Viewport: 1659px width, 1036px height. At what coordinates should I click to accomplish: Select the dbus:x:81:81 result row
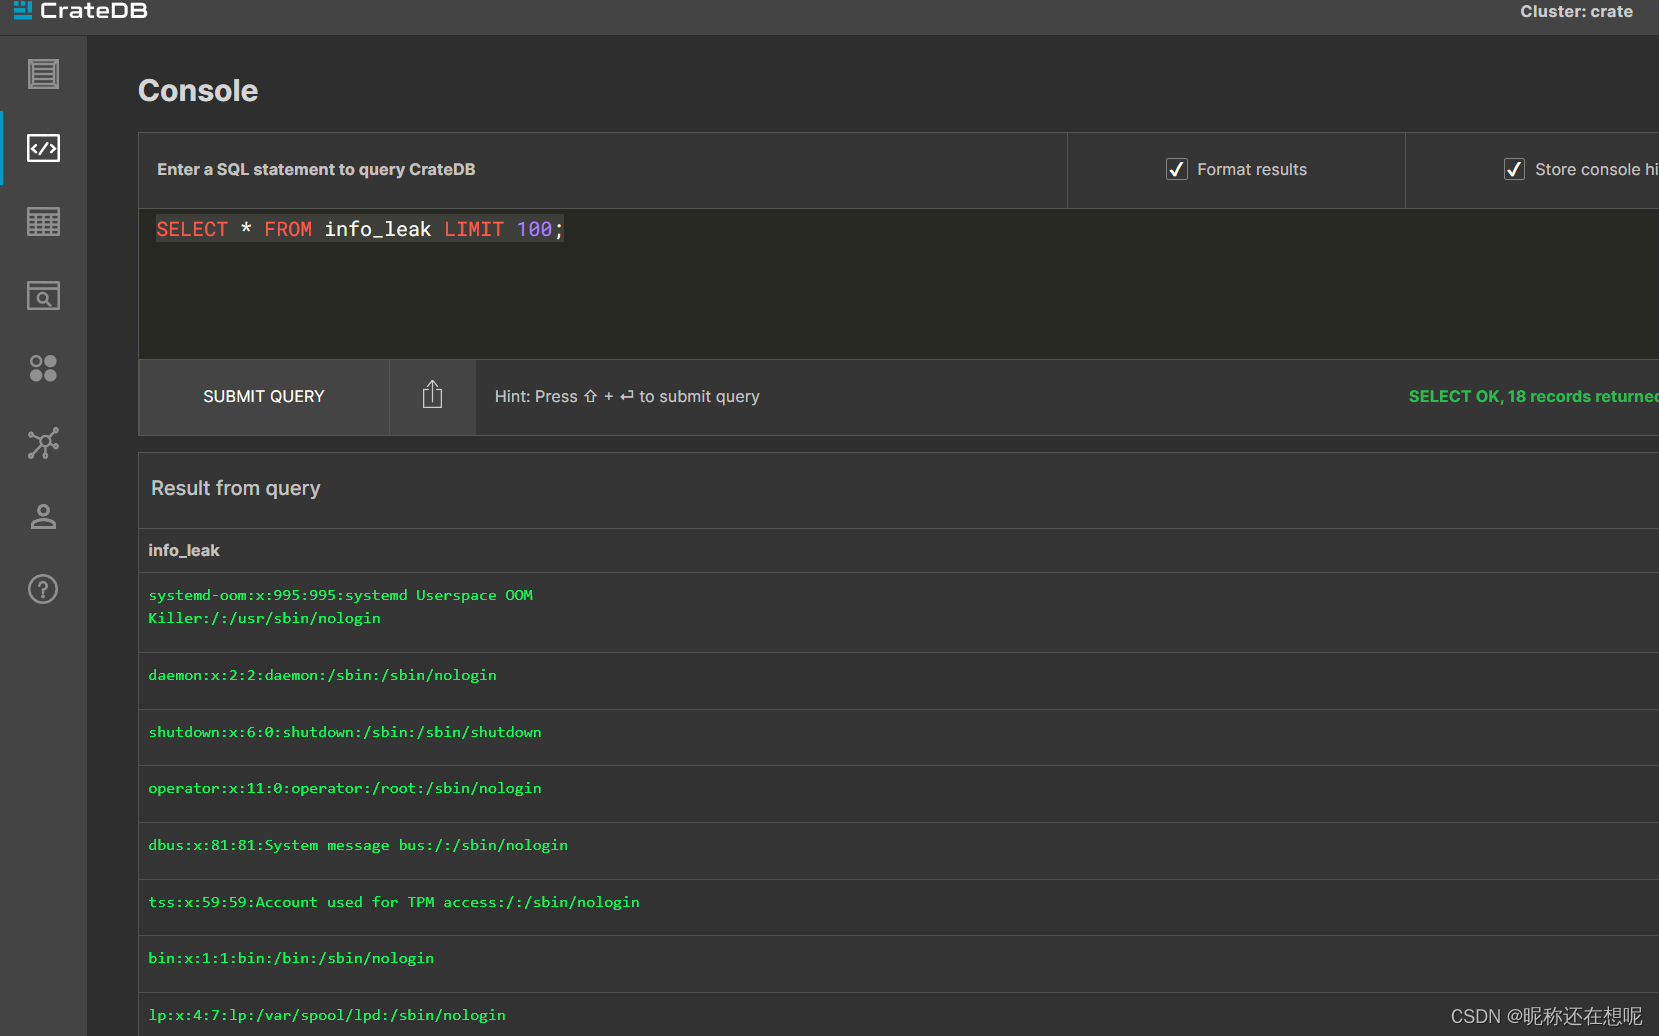click(x=898, y=851)
